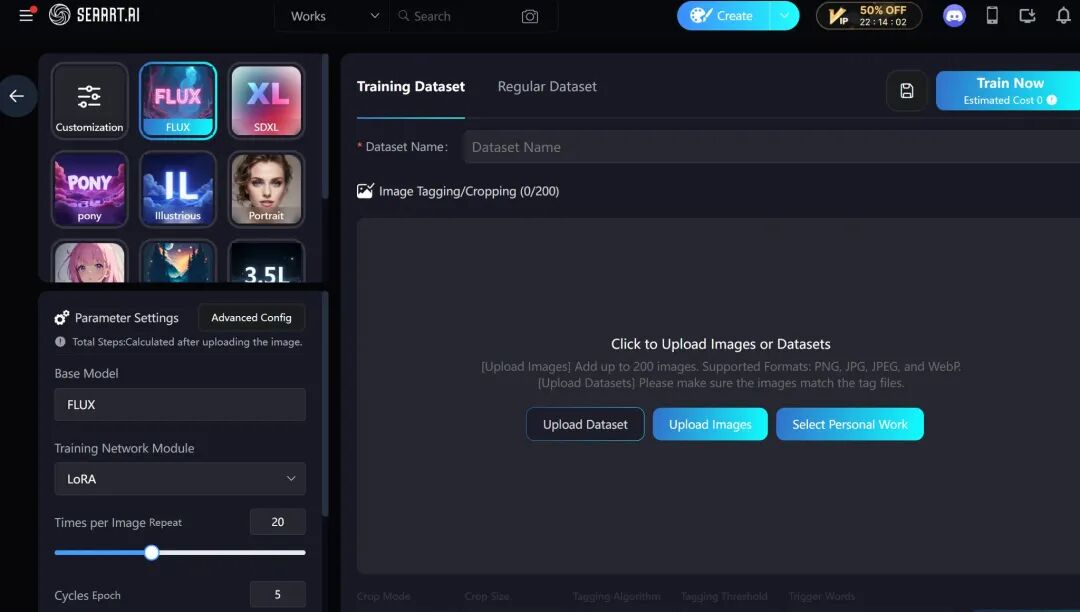This screenshot has height=612, width=1080.
Task: Go back using the left arrow
Action: click(x=17, y=96)
